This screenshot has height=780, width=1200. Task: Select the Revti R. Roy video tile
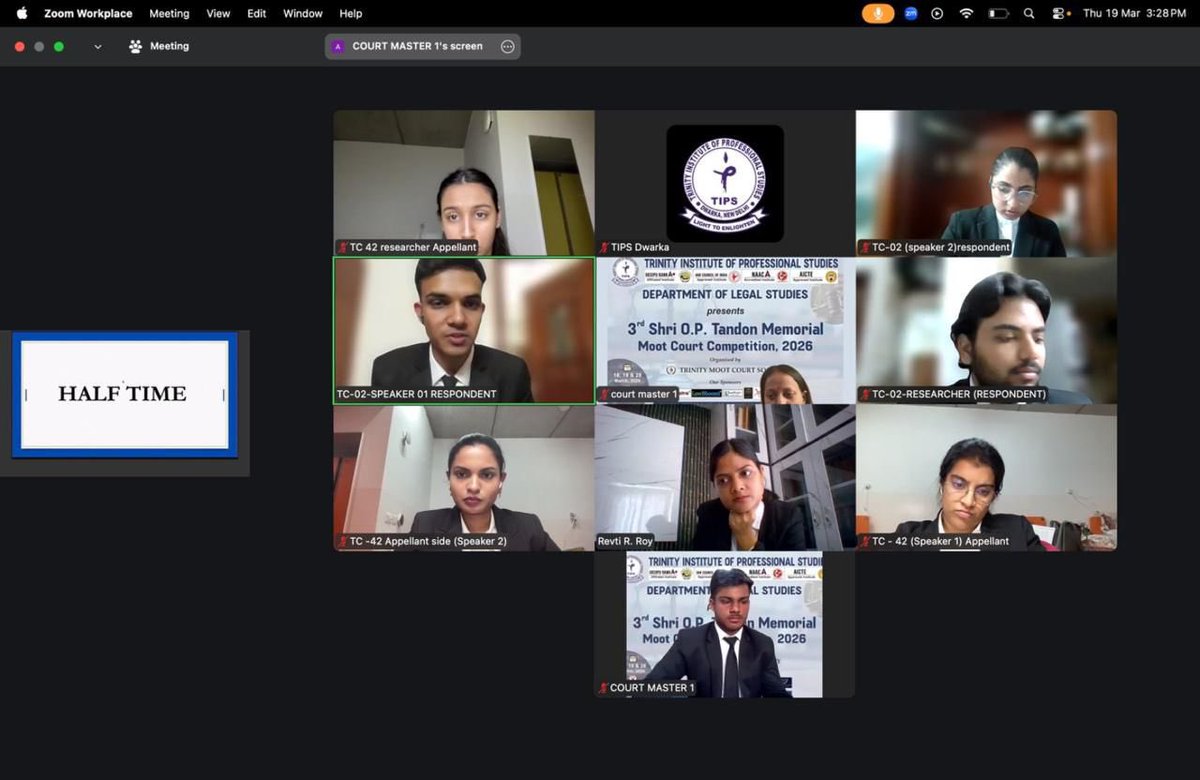(725, 477)
